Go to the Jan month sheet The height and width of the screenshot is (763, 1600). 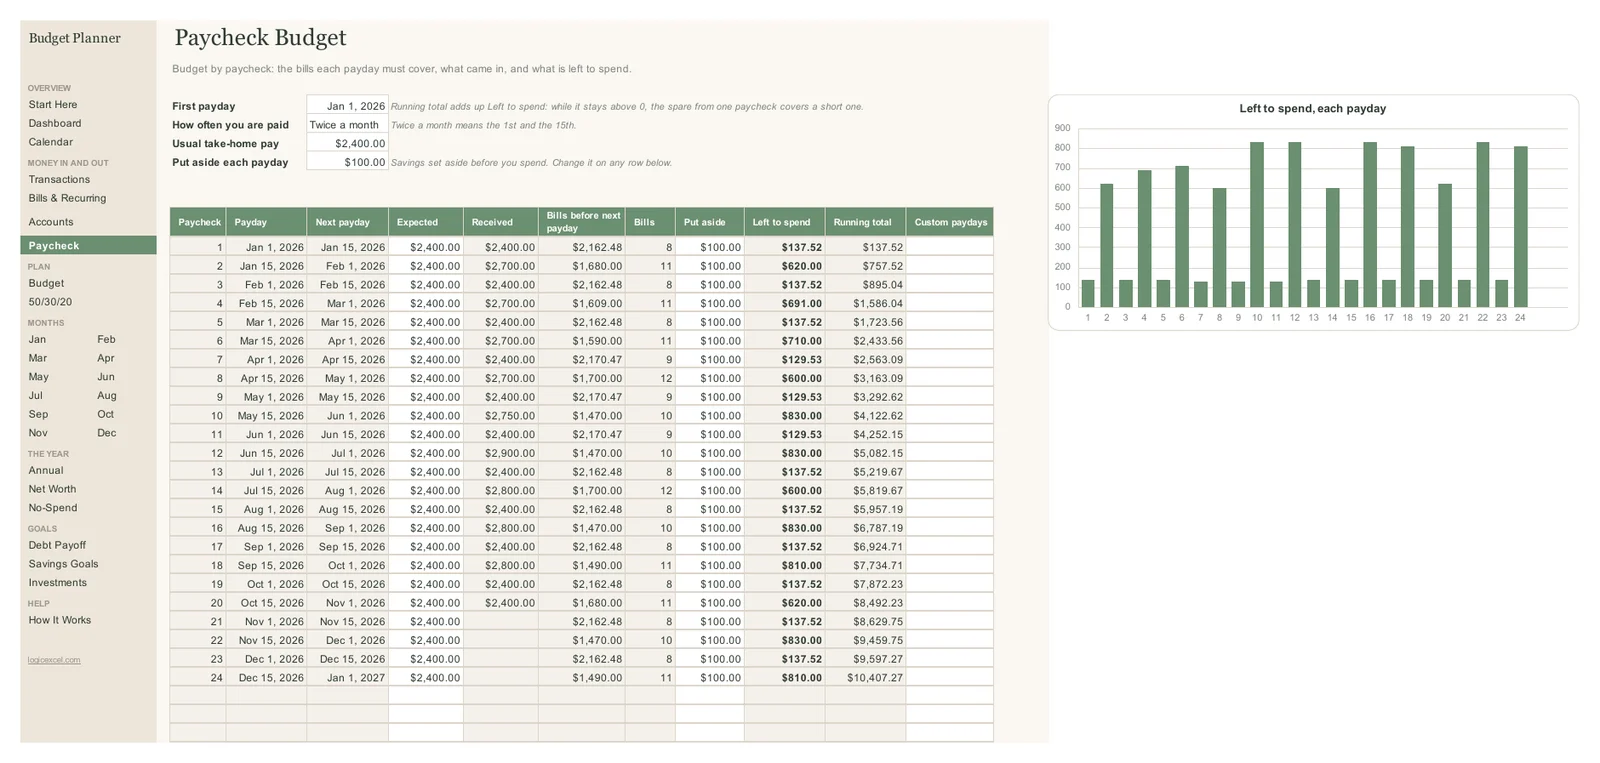point(37,339)
